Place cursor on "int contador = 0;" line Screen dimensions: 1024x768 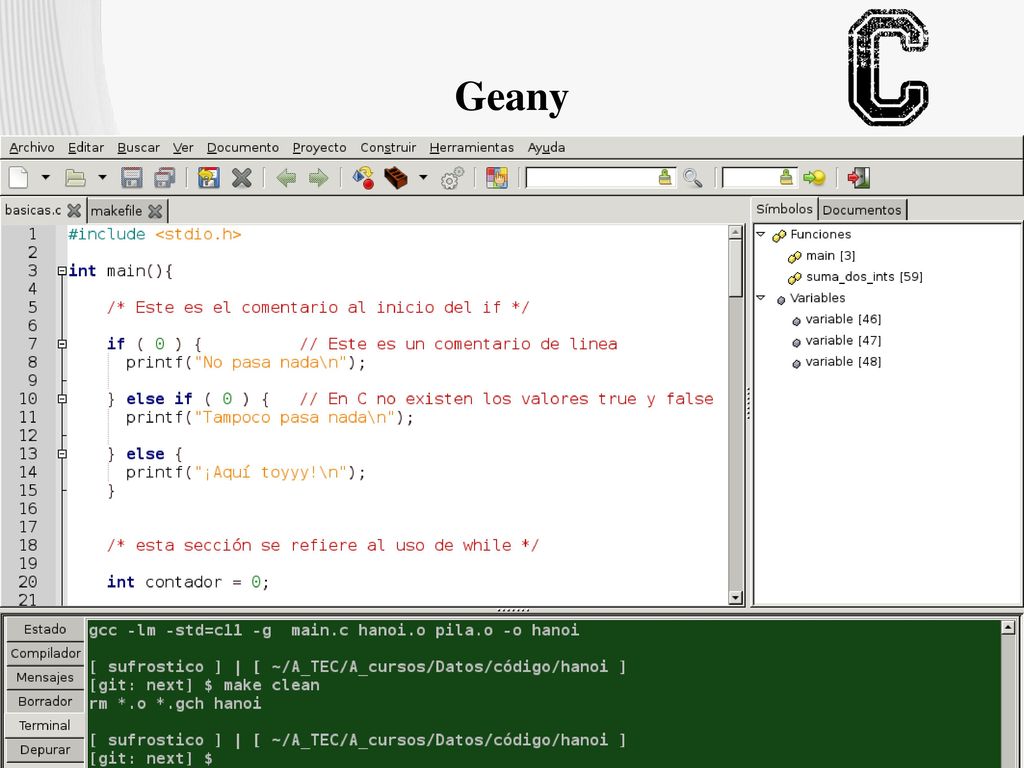(x=188, y=581)
